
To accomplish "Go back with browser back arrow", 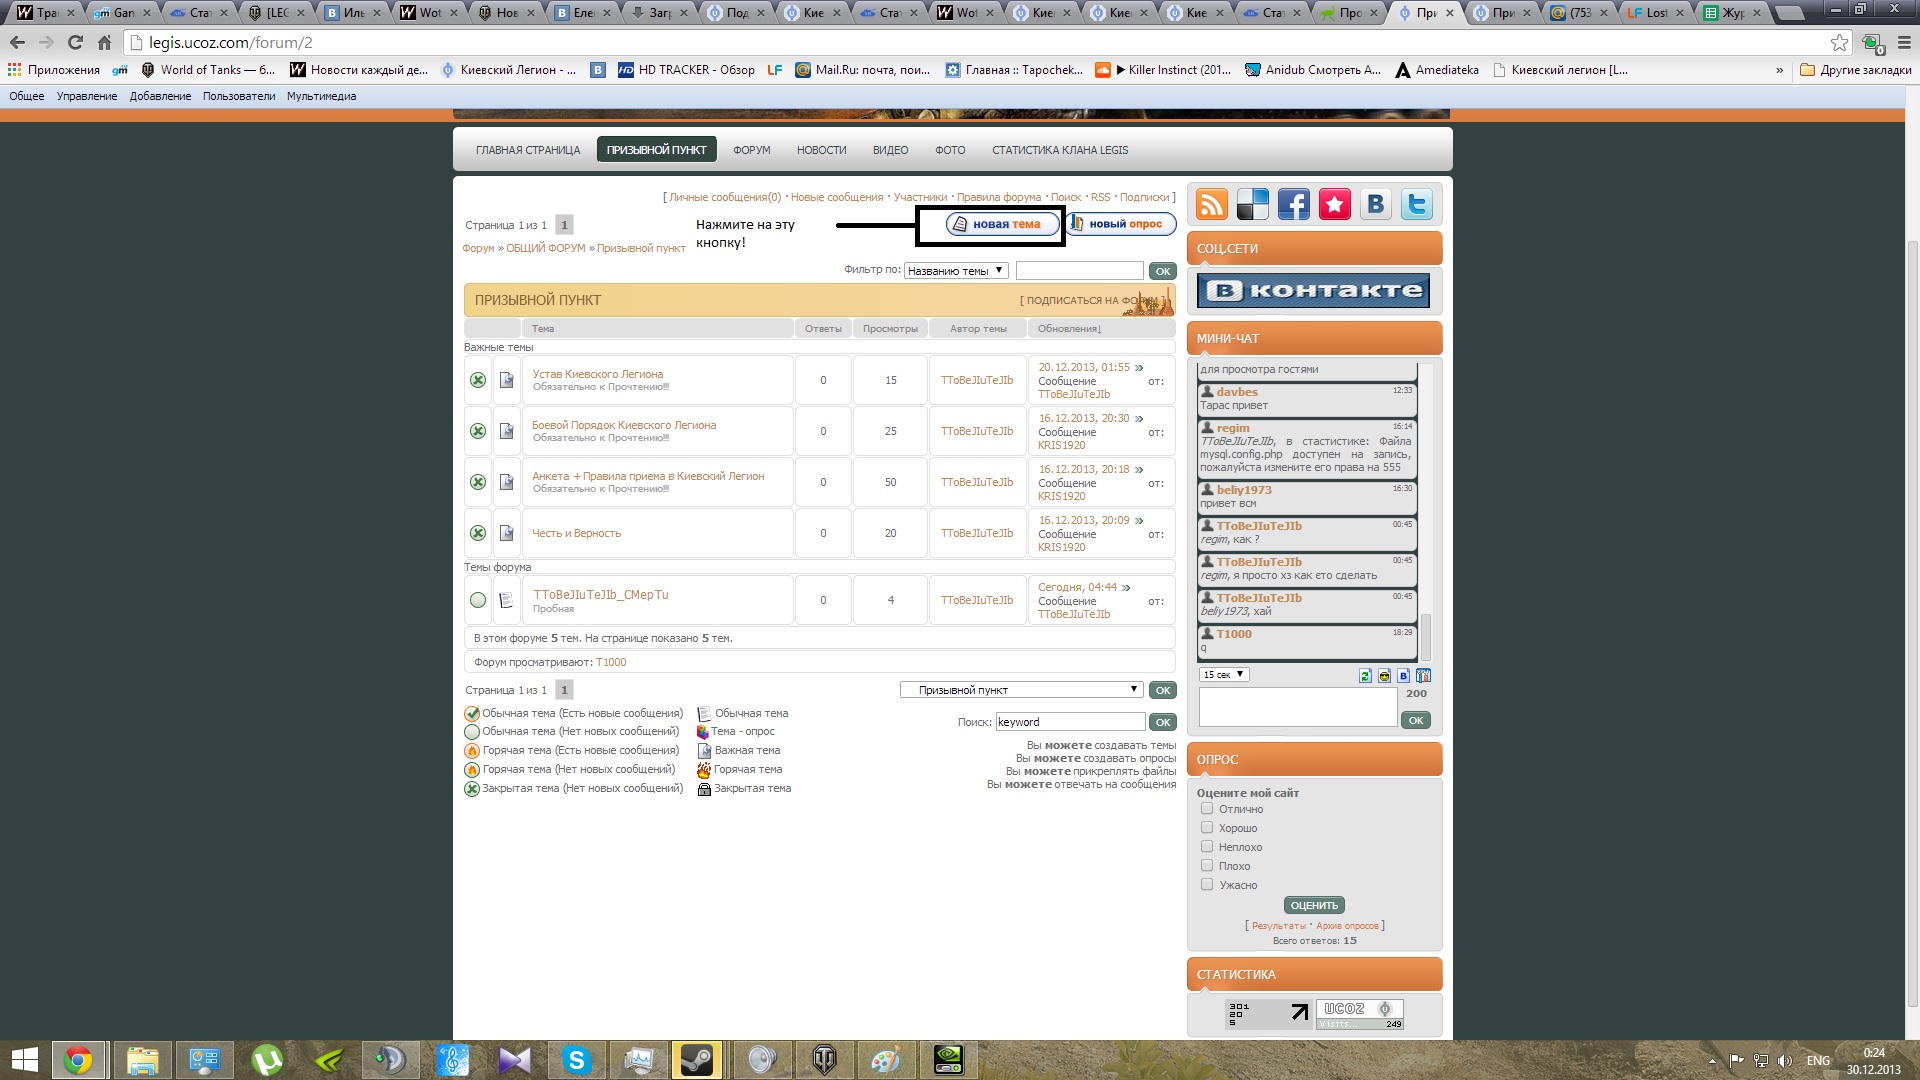I will [x=17, y=43].
